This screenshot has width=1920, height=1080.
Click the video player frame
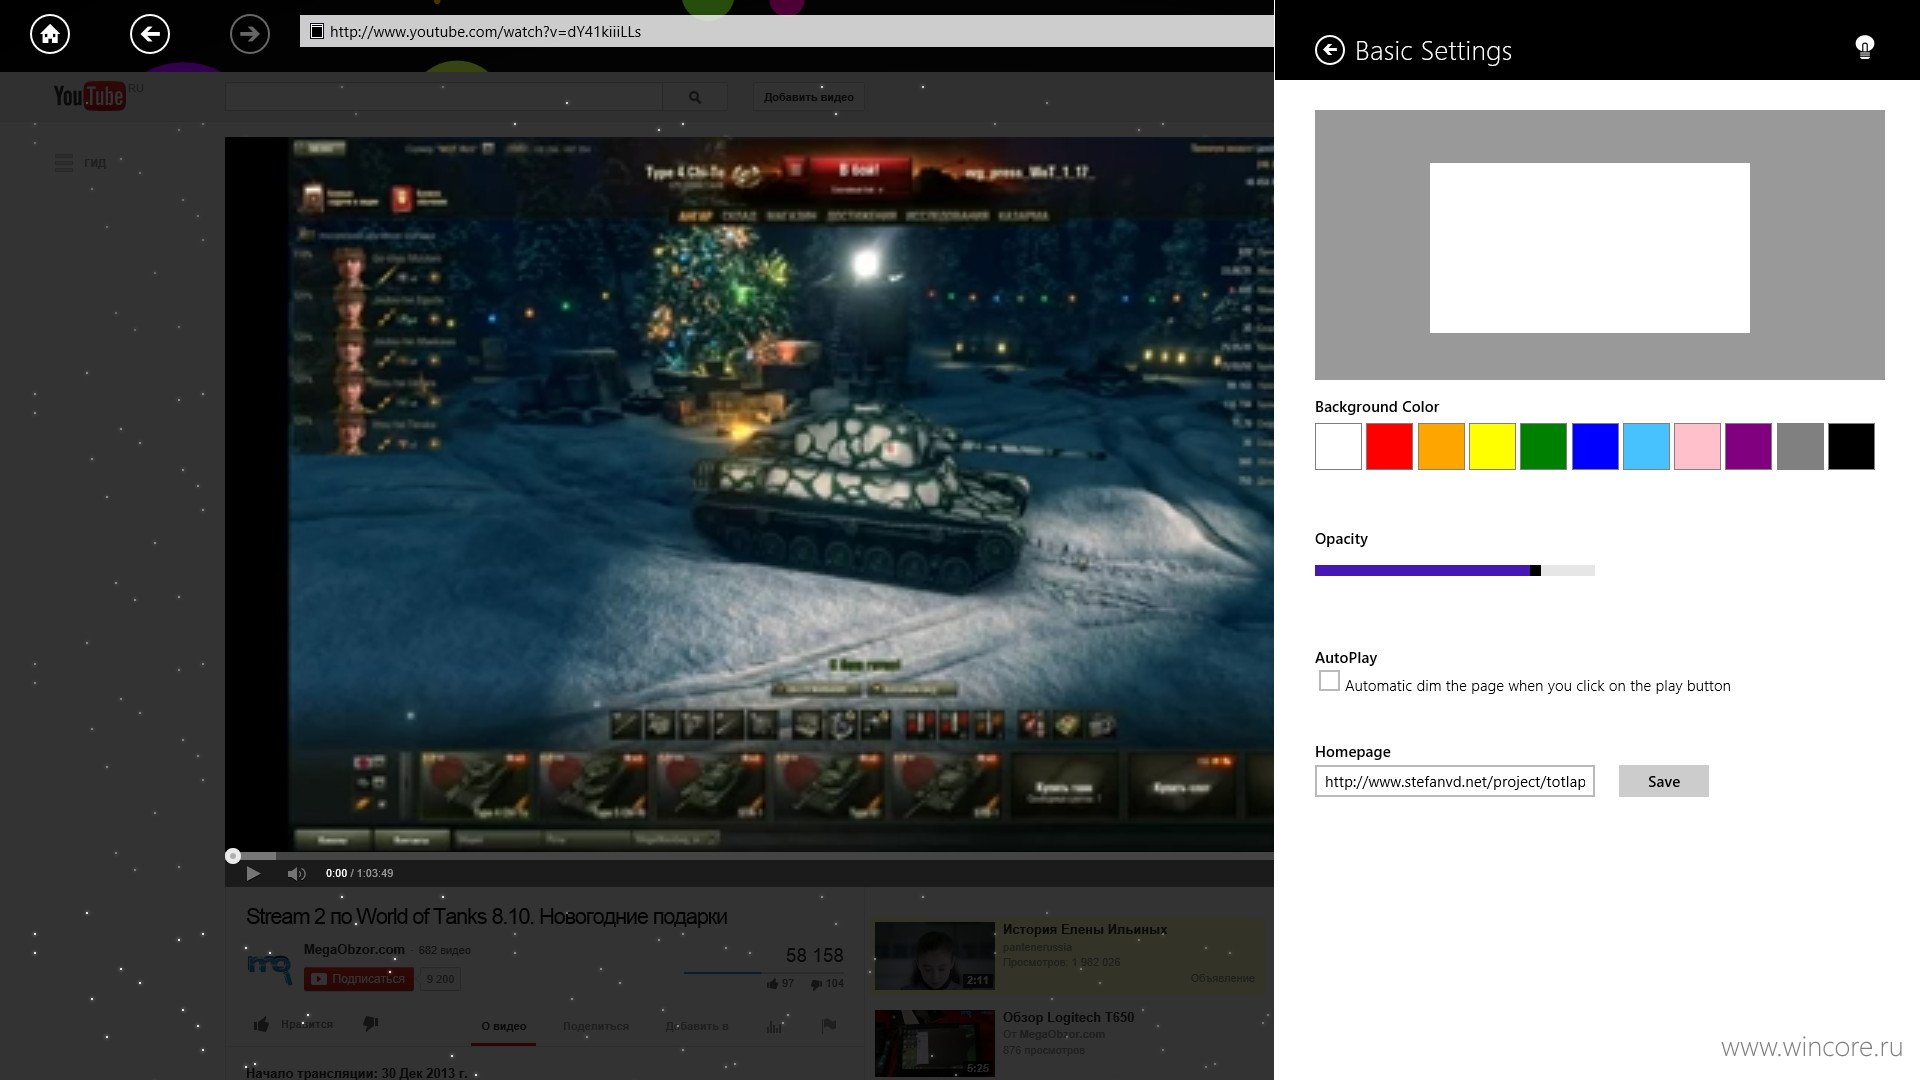click(749, 494)
